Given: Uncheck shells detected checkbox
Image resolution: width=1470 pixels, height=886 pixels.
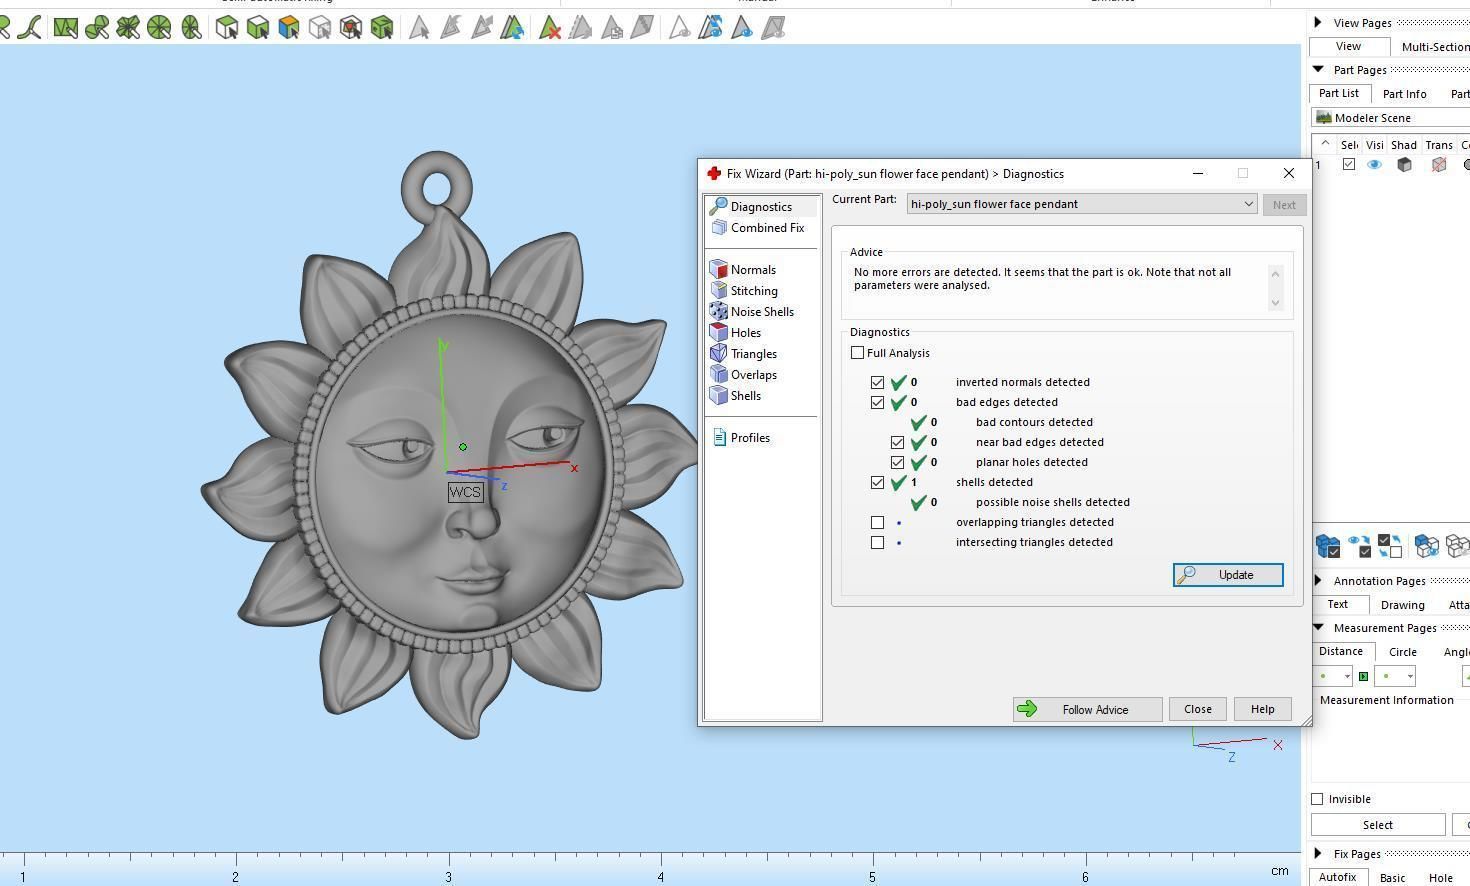Looking at the screenshot, I should click(878, 483).
